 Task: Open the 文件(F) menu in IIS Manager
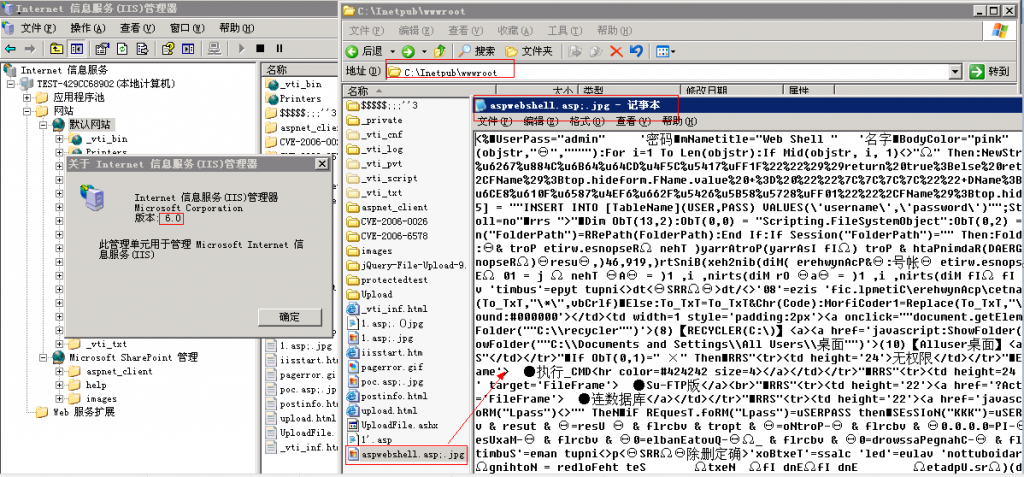point(40,28)
